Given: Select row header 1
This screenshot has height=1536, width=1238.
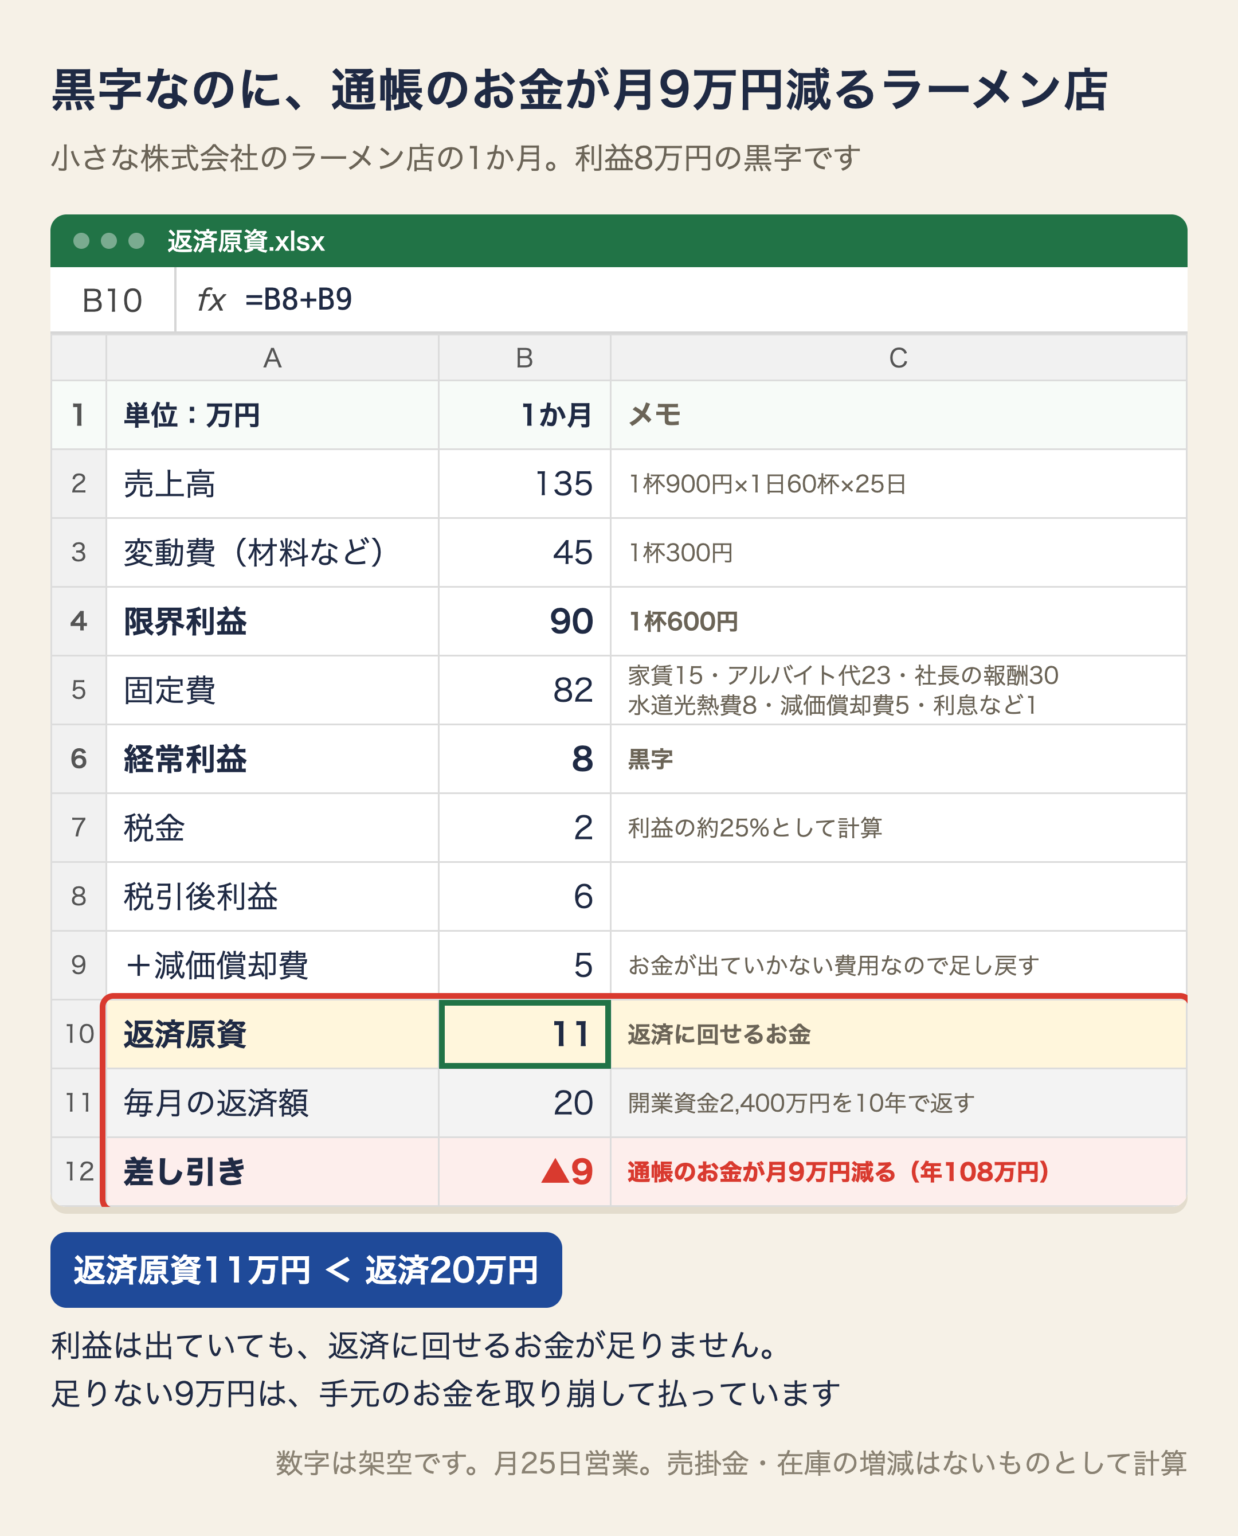Looking at the screenshot, I should point(79,415).
